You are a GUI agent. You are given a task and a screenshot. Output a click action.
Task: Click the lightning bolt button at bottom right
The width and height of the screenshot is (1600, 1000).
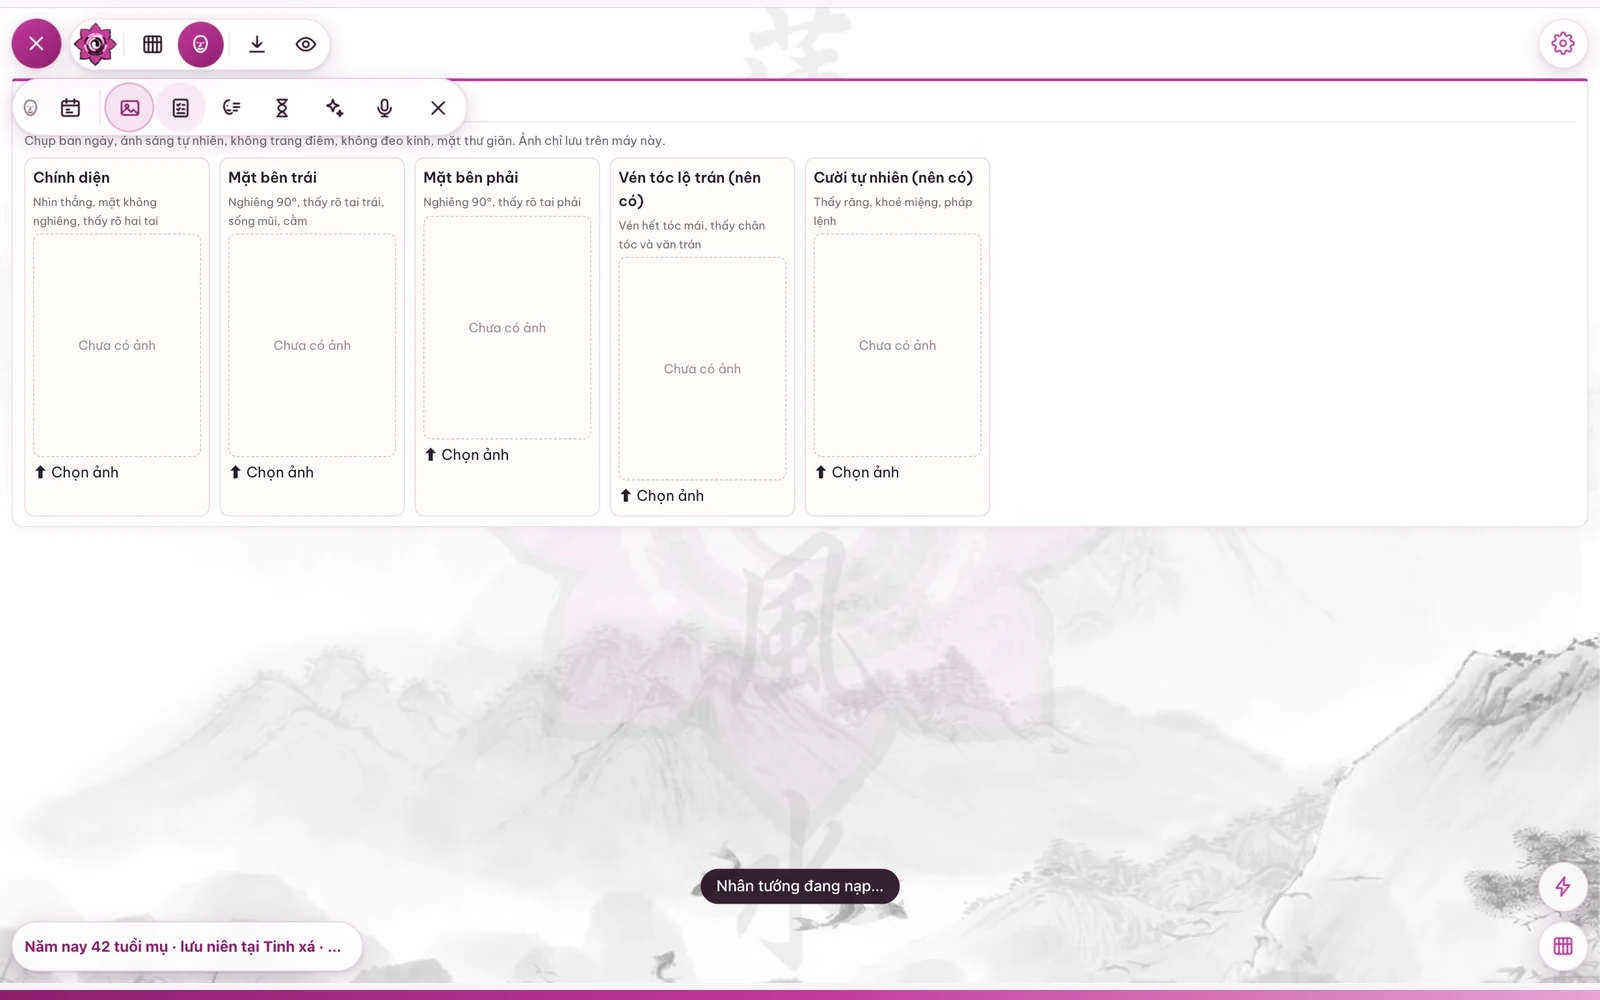coord(1563,886)
